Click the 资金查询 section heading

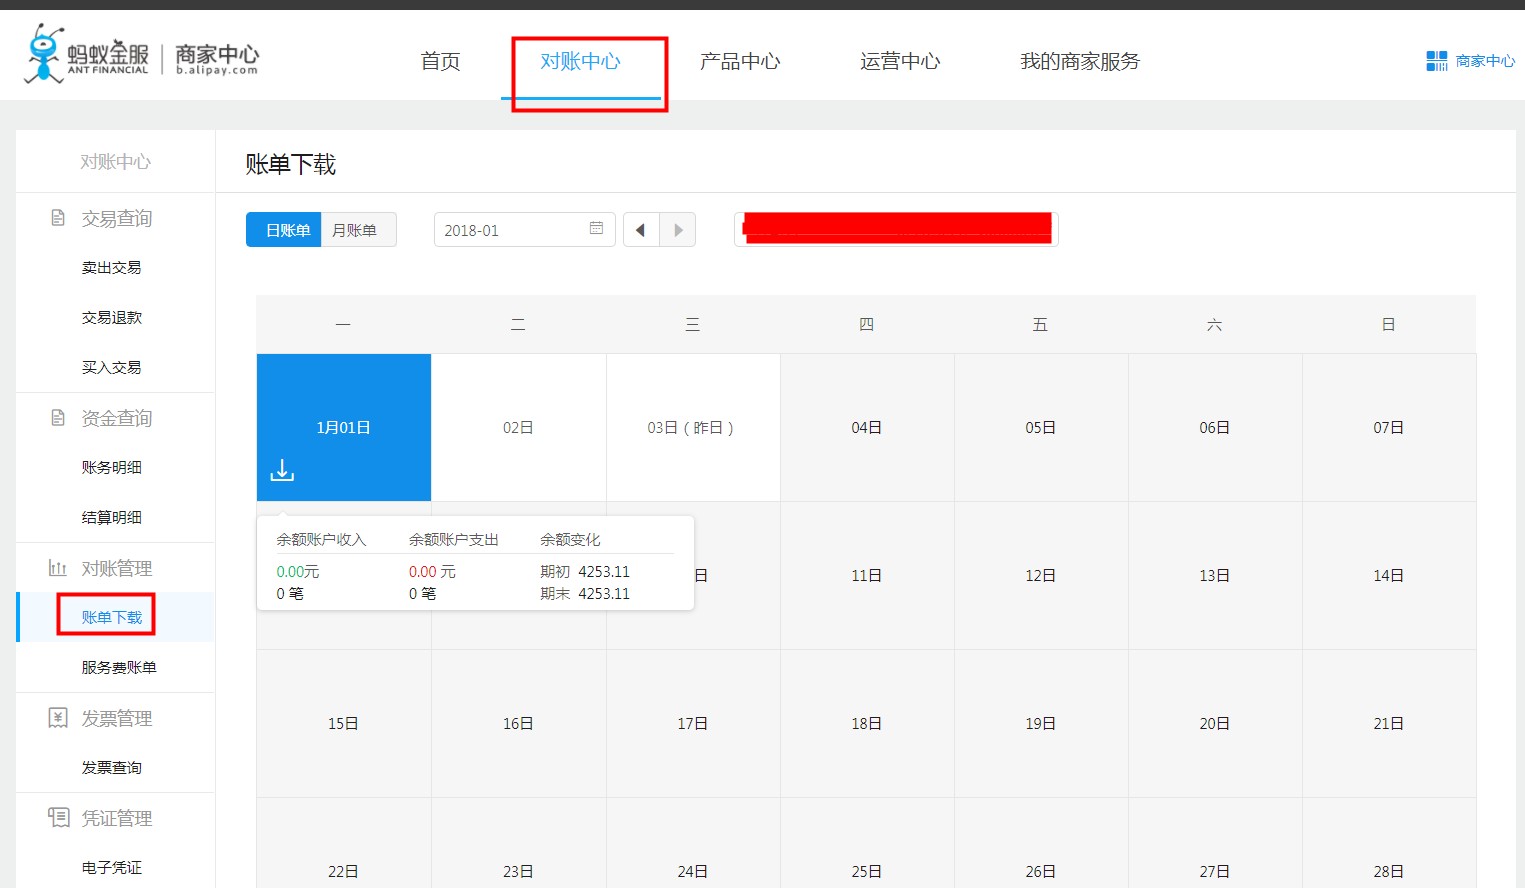click(117, 418)
